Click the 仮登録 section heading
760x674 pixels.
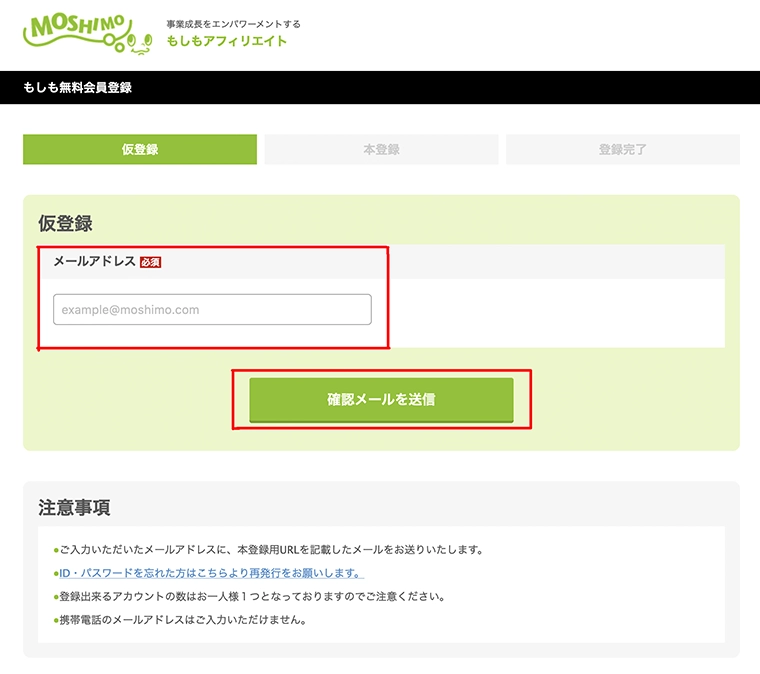(x=65, y=223)
